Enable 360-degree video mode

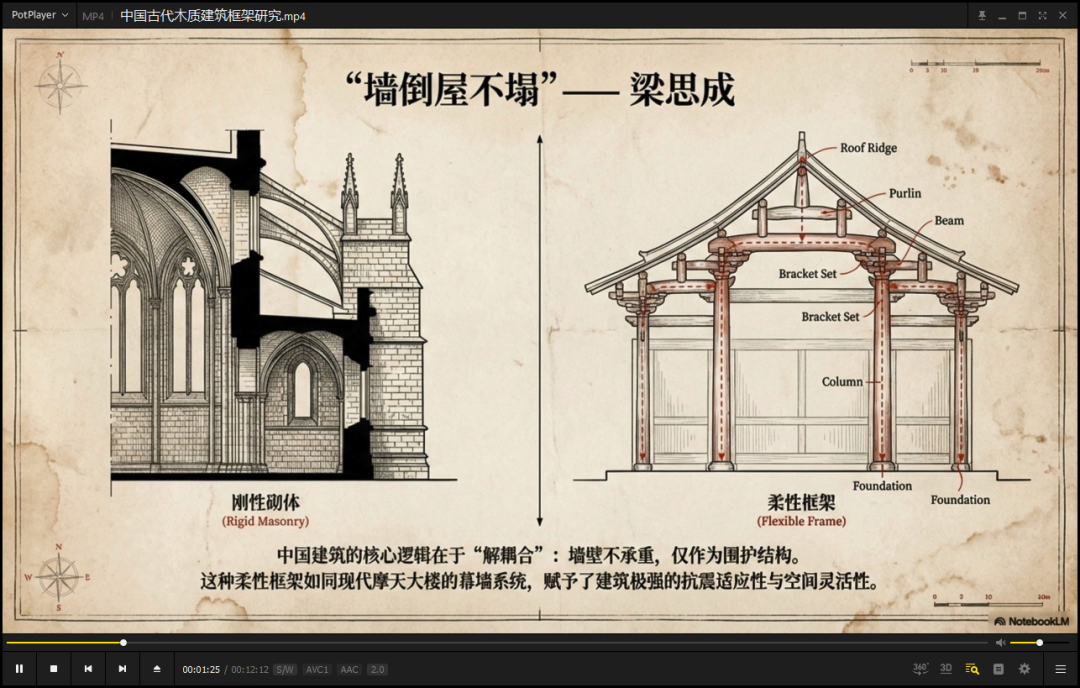tap(921, 669)
